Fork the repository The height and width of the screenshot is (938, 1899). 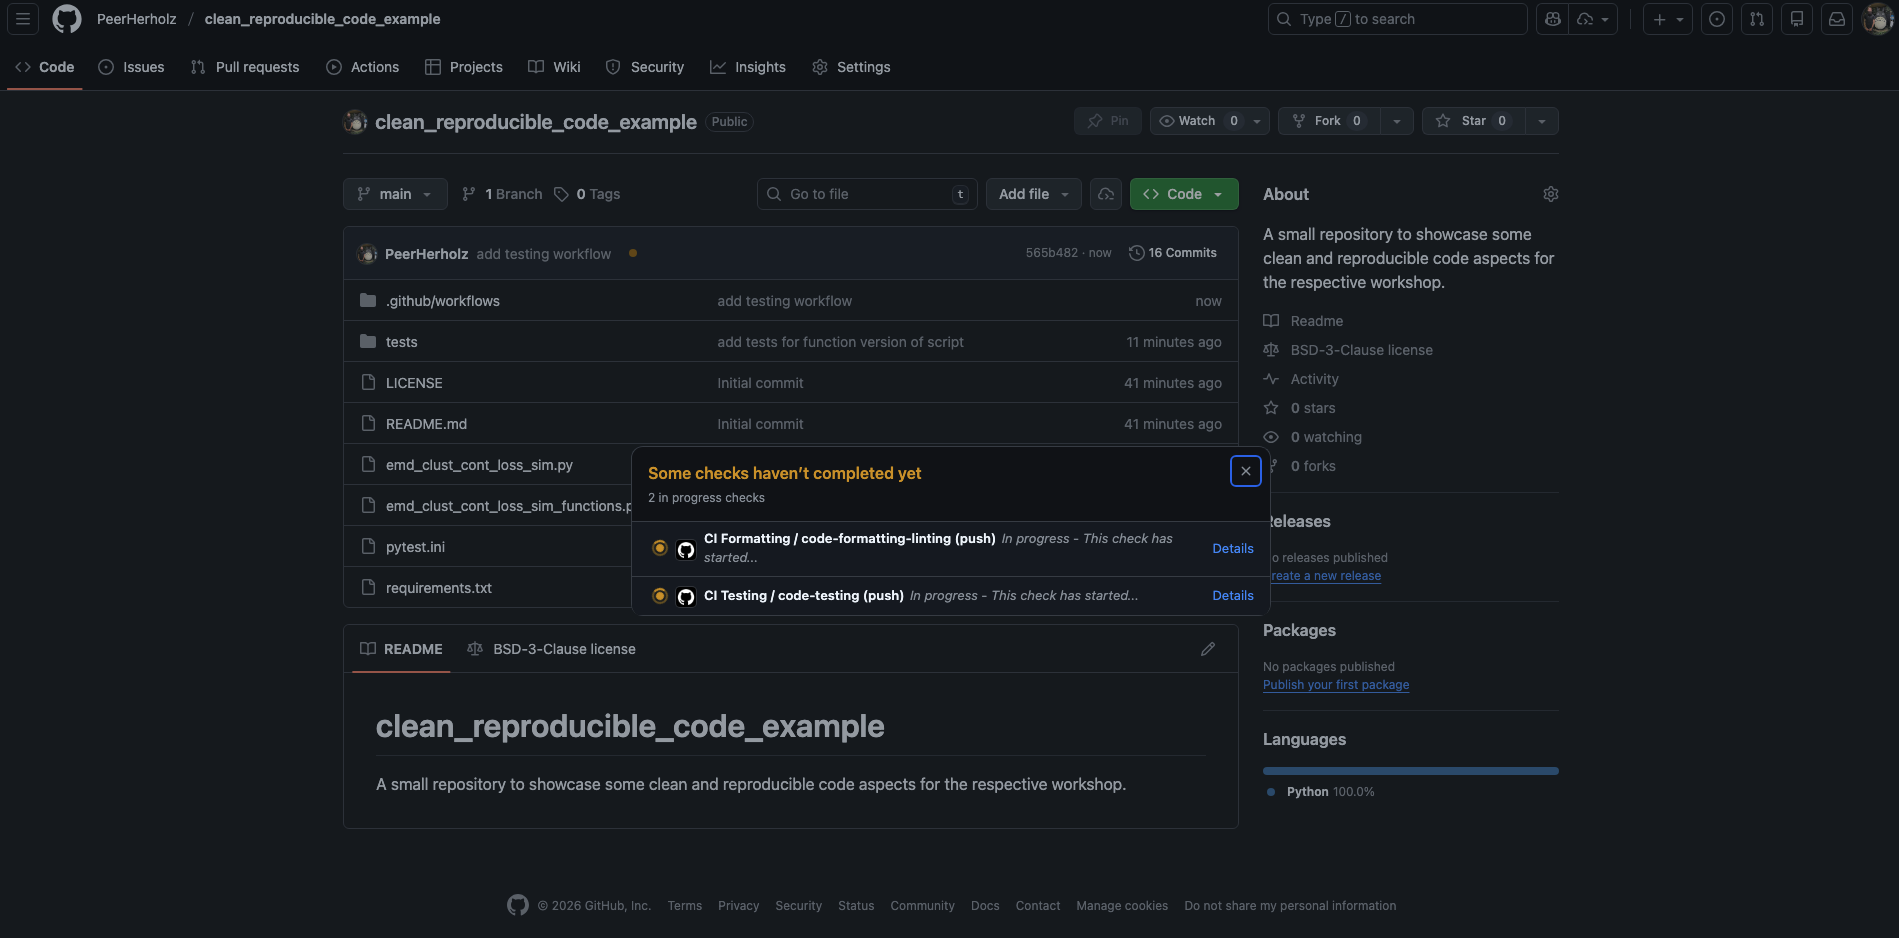(1327, 121)
